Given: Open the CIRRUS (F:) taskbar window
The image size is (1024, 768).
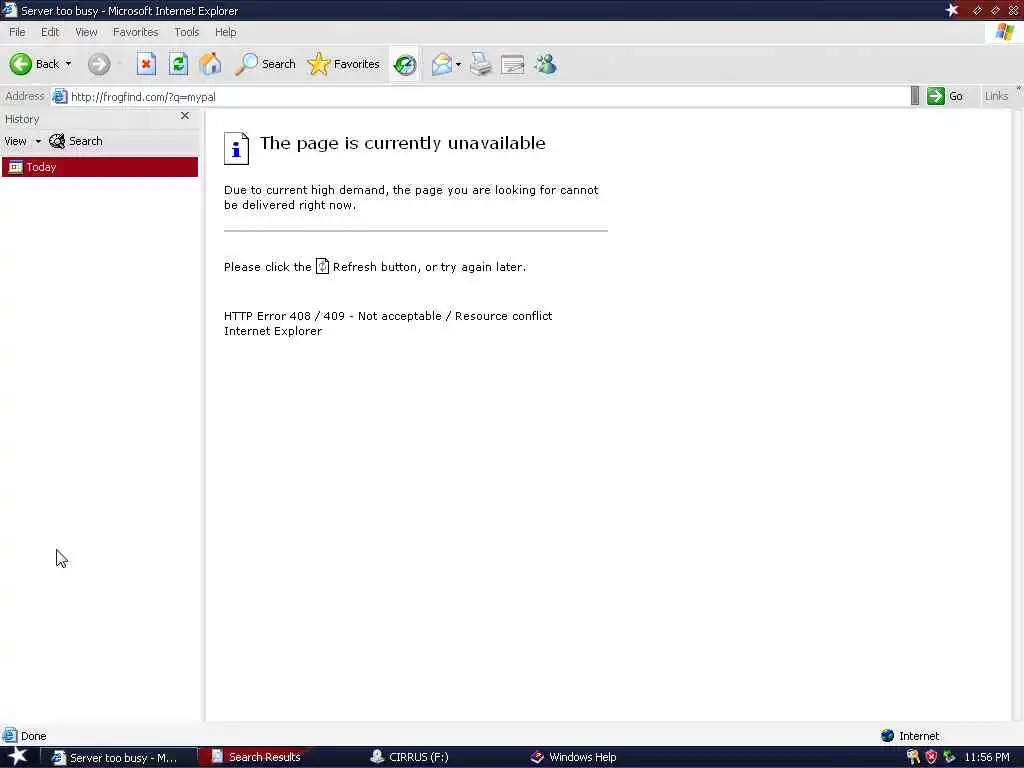Looking at the screenshot, I should coord(418,757).
